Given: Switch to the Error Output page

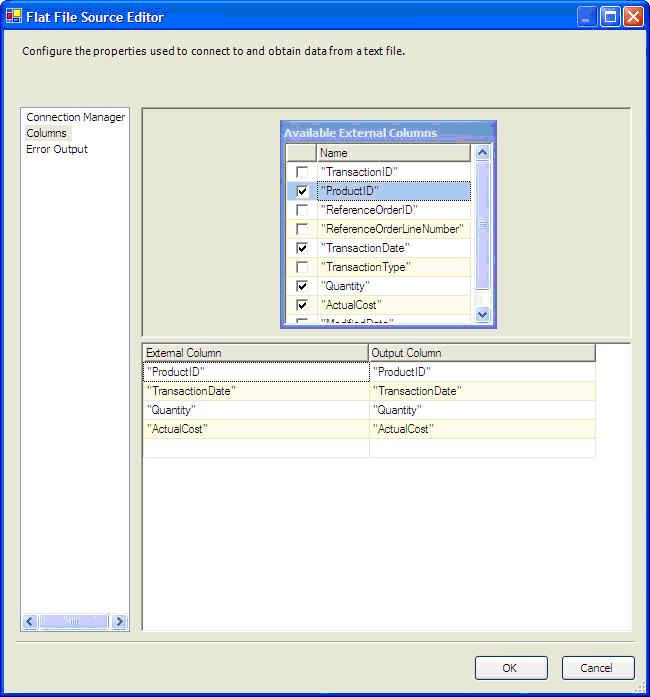Looking at the screenshot, I should pyautogui.click(x=57, y=149).
